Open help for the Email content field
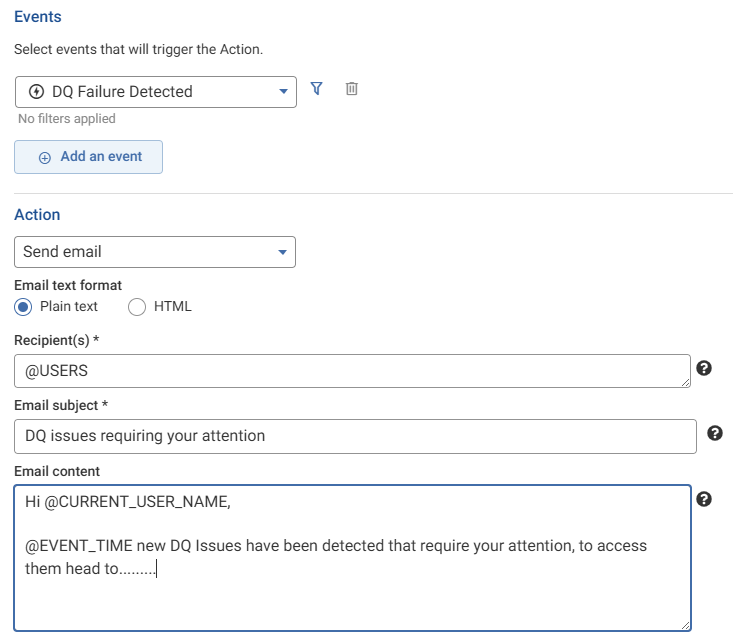Screen dimensions: 733x636 (703, 499)
